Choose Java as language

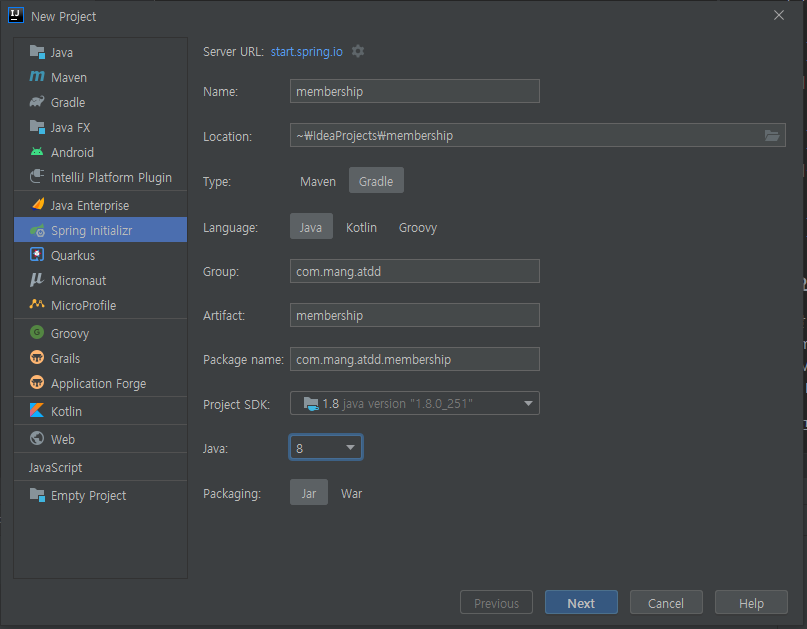[x=311, y=227]
